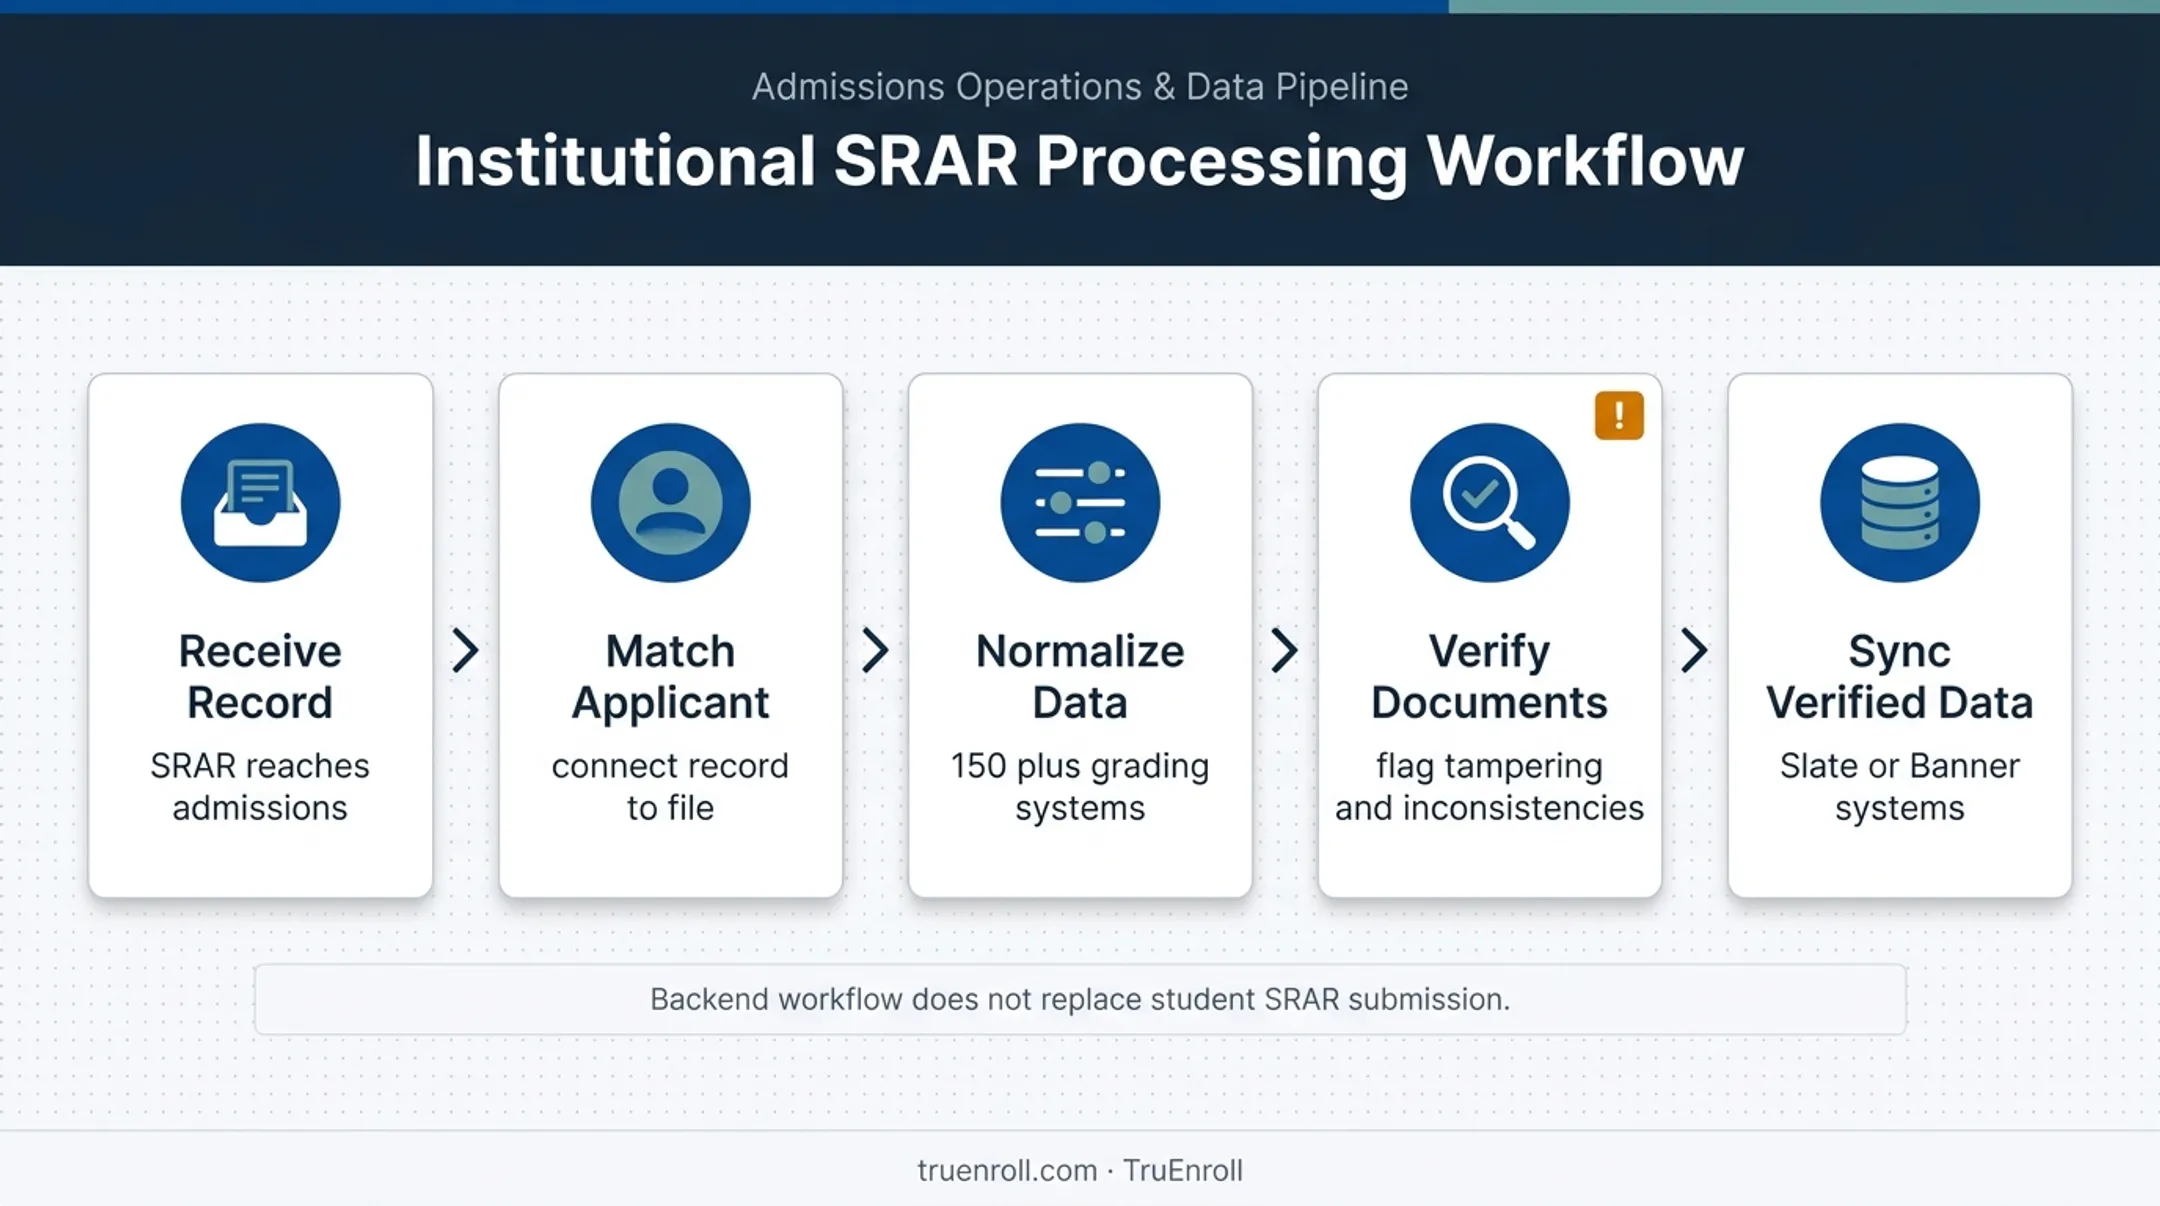Click 'connect record to file' description

[x=670, y=787]
